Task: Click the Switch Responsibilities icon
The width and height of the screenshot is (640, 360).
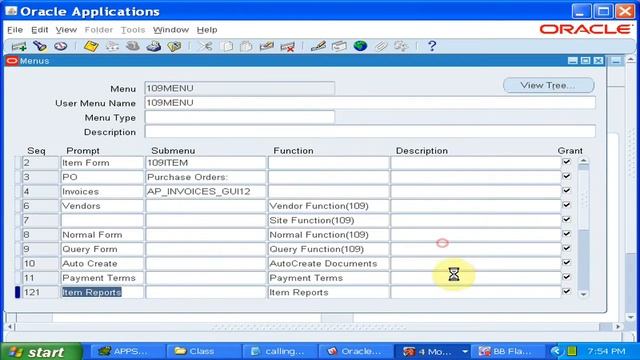Action: [x=133, y=46]
